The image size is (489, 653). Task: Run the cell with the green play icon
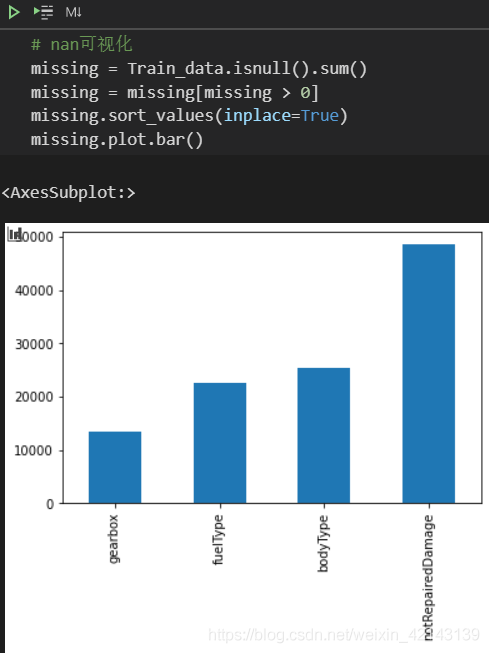tap(14, 12)
